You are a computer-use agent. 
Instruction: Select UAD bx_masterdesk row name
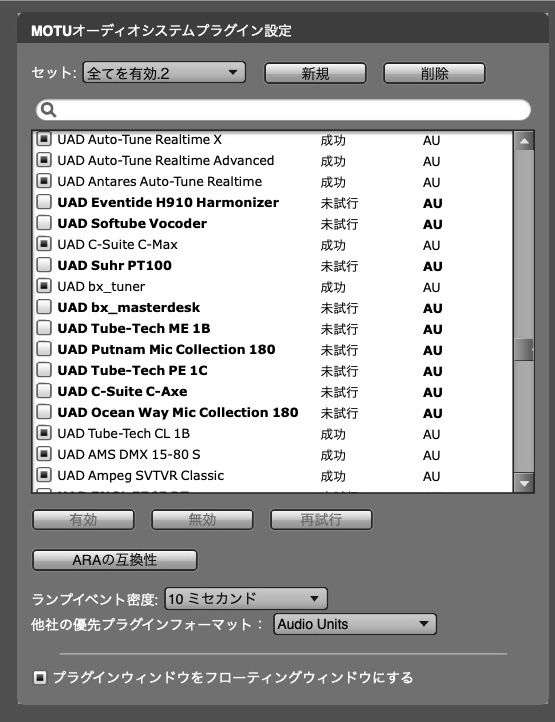coord(129,307)
